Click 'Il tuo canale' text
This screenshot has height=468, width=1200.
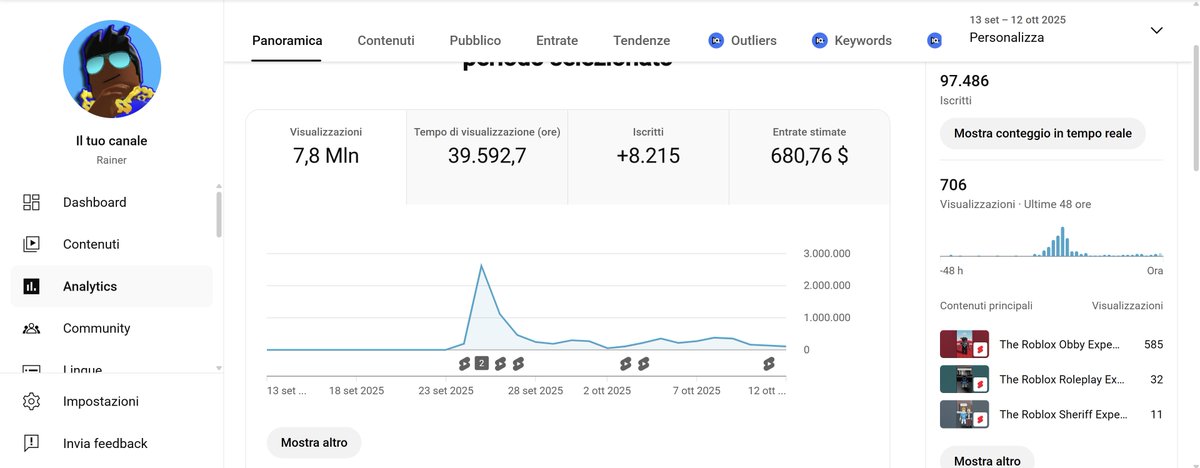point(112,141)
